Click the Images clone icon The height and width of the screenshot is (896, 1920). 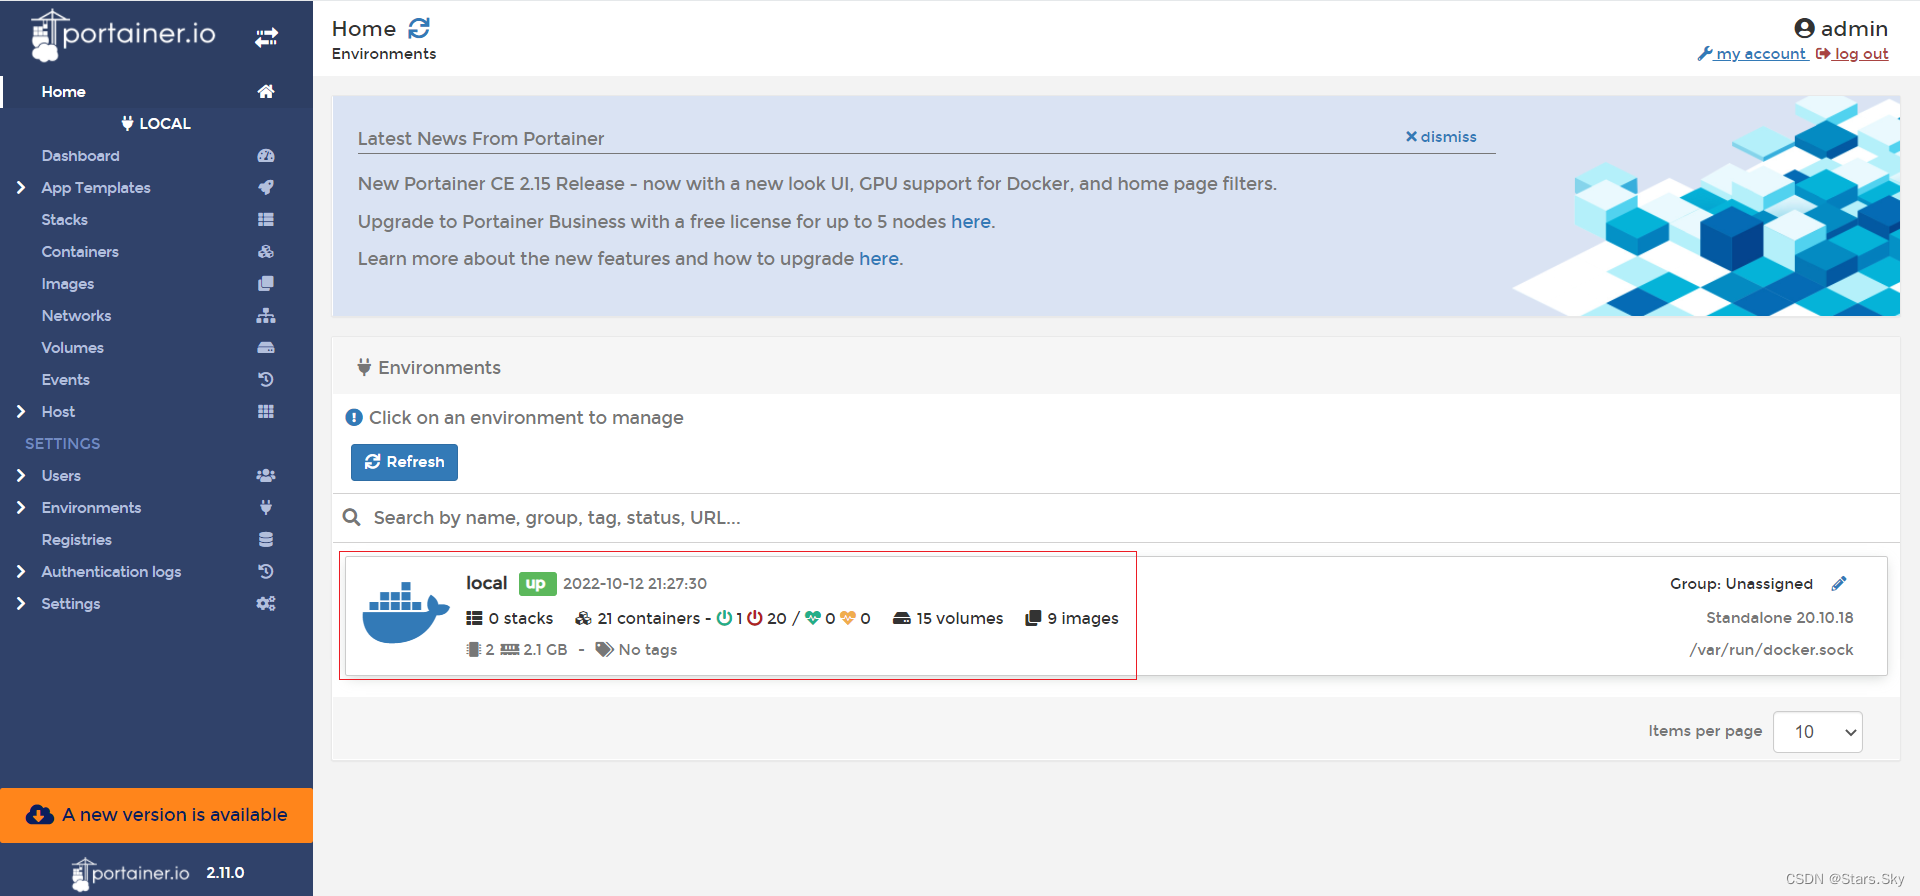coord(266,284)
